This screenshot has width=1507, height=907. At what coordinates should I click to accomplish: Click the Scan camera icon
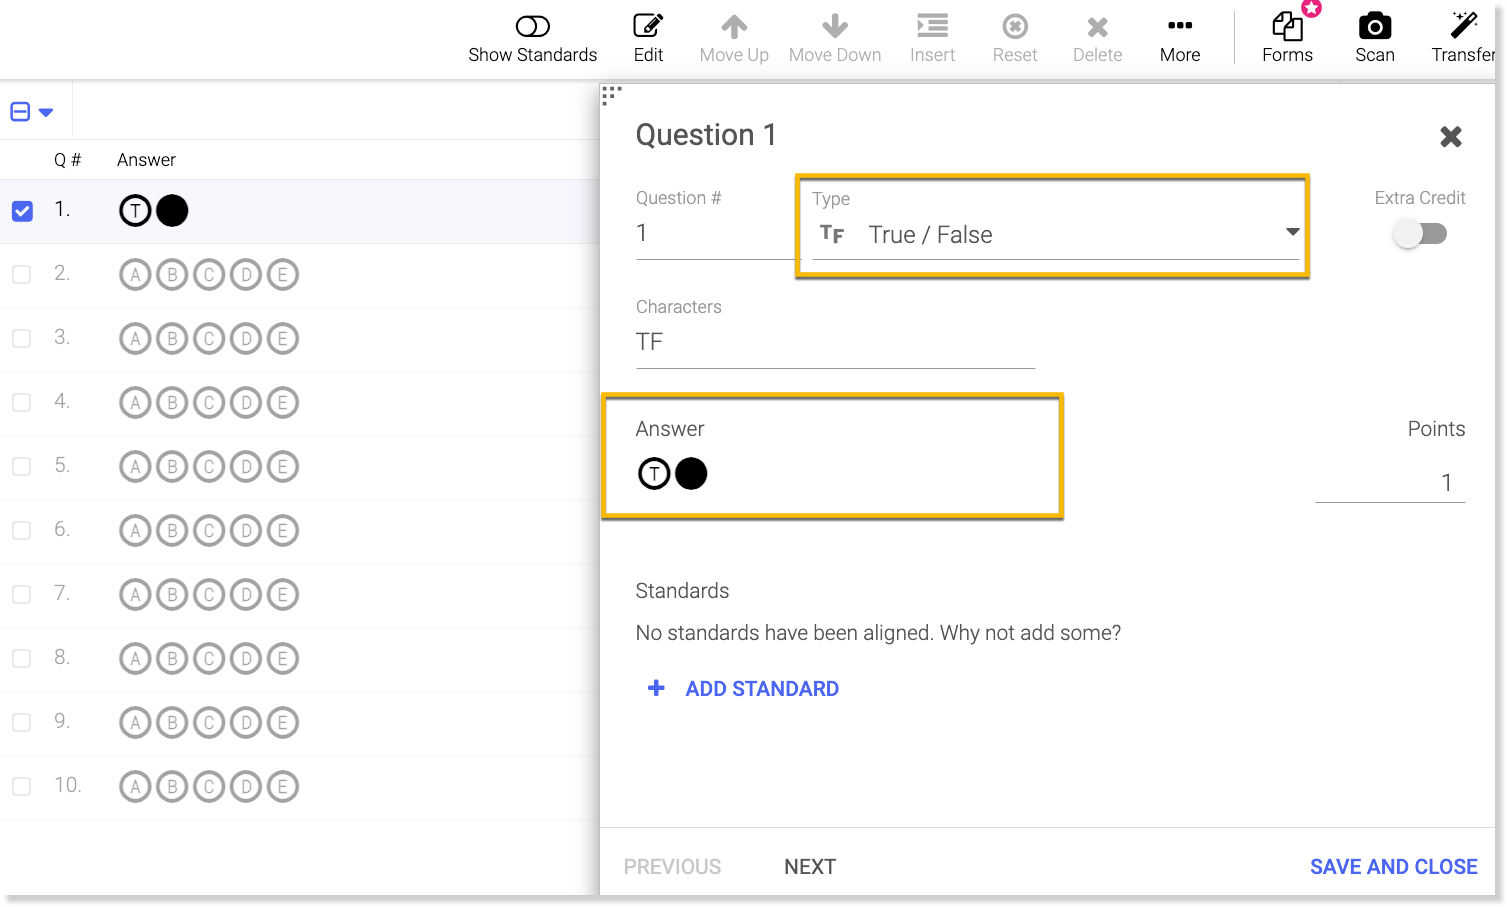(x=1374, y=27)
